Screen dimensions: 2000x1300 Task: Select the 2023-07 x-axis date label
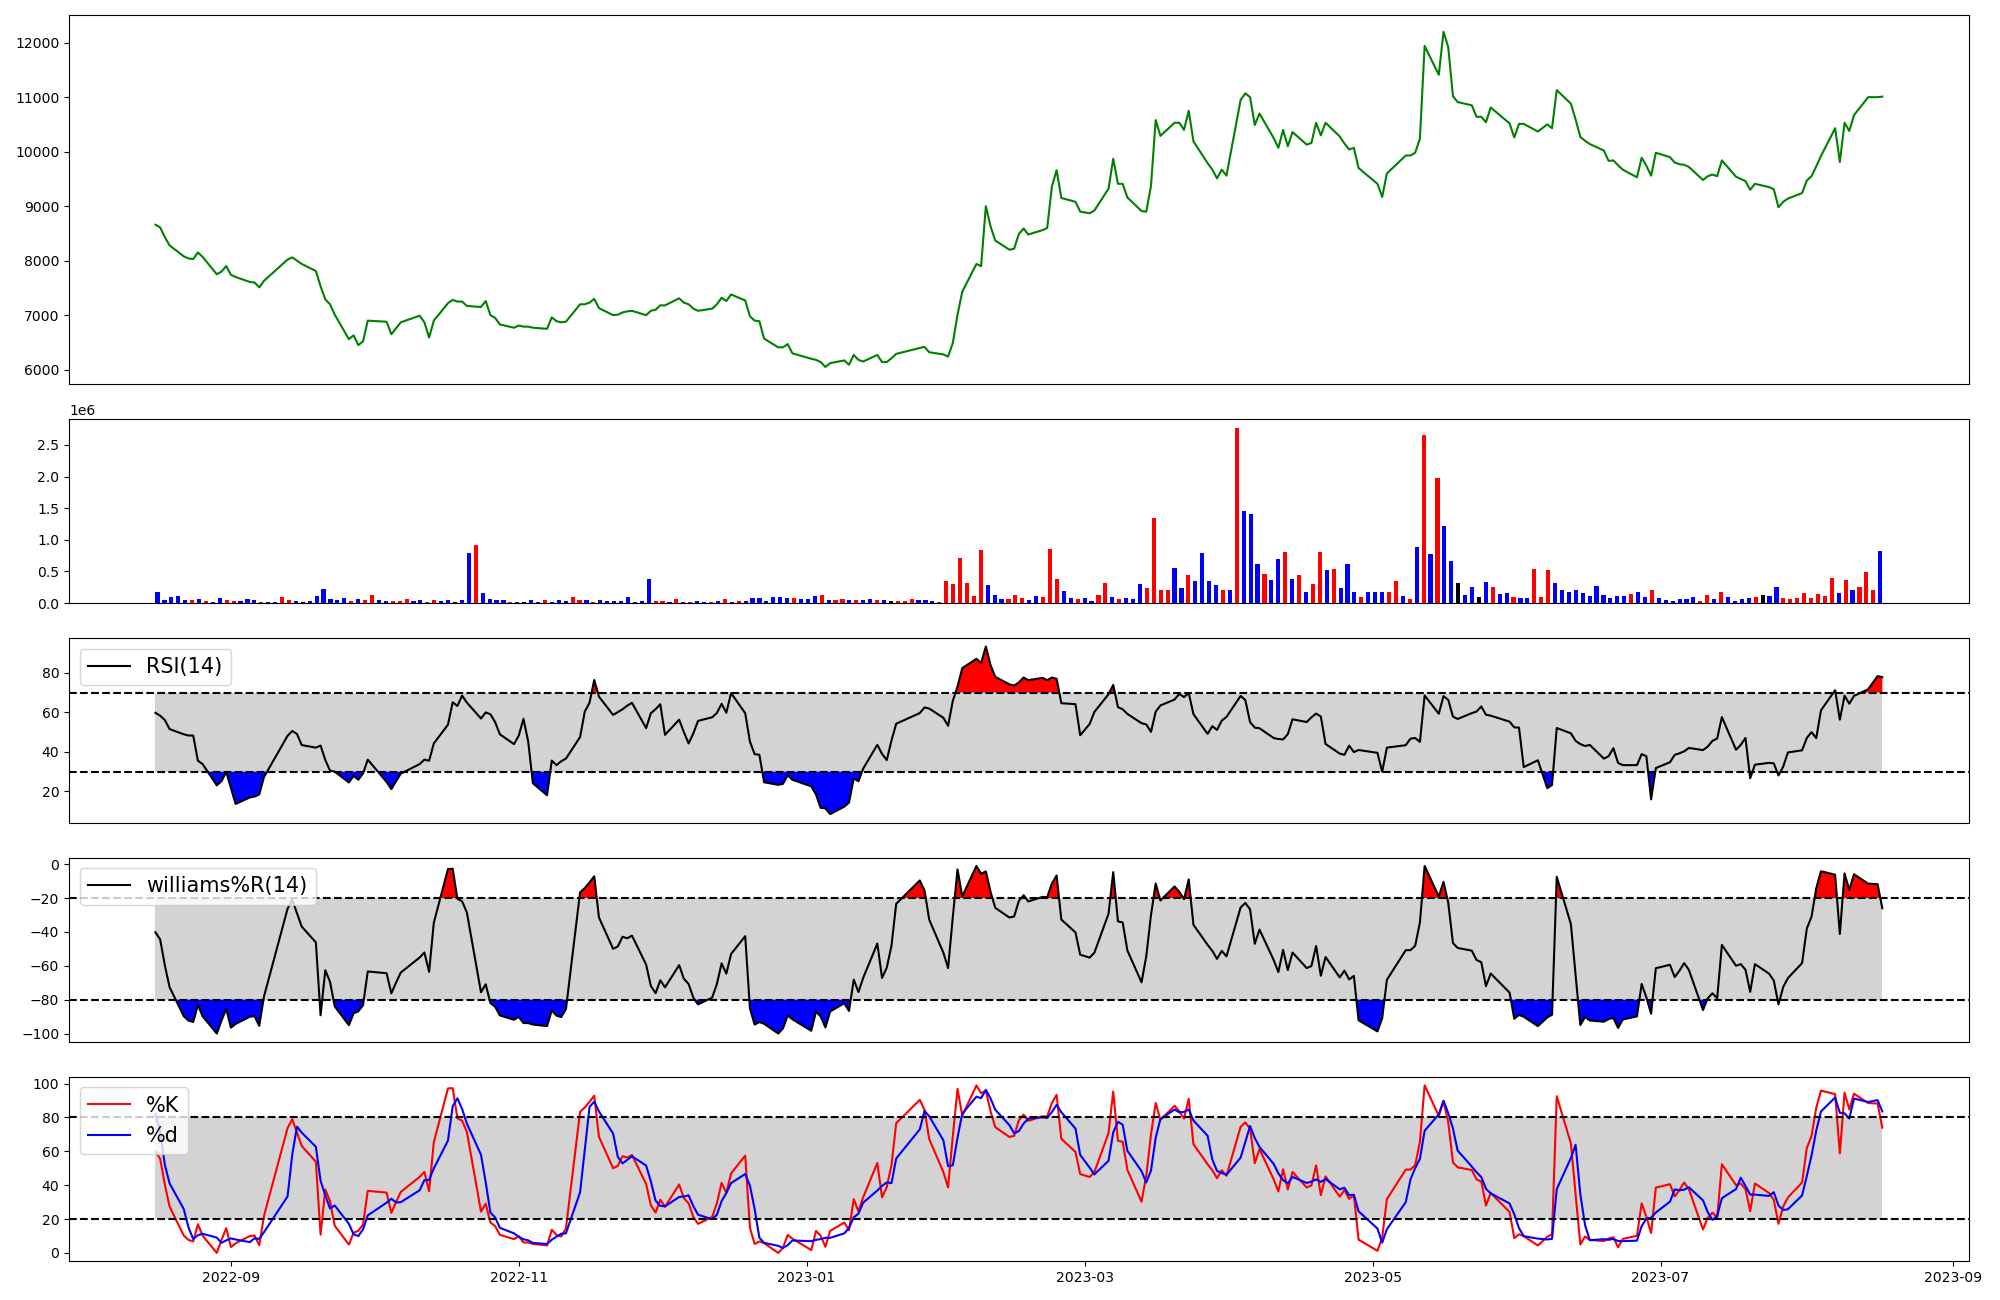coord(1660,1277)
